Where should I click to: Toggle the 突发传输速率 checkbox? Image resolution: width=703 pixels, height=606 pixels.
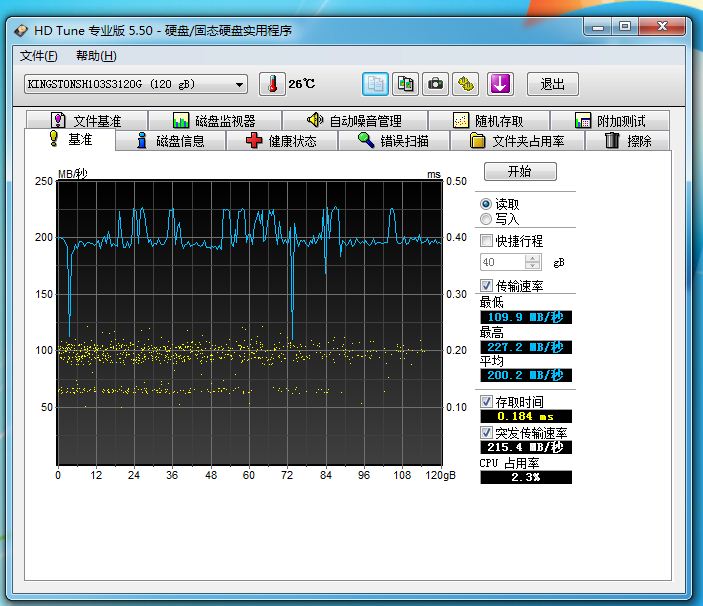(486, 433)
